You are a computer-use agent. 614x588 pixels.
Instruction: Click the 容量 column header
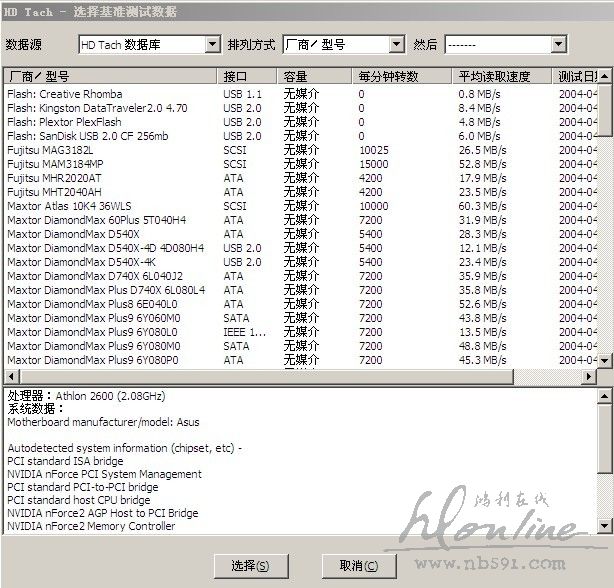pyautogui.click(x=315, y=76)
